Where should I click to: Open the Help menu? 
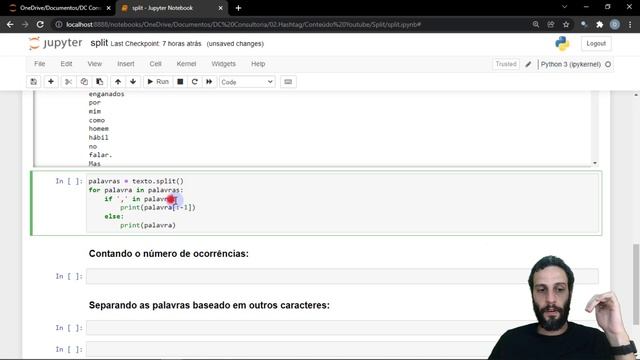(x=258, y=64)
